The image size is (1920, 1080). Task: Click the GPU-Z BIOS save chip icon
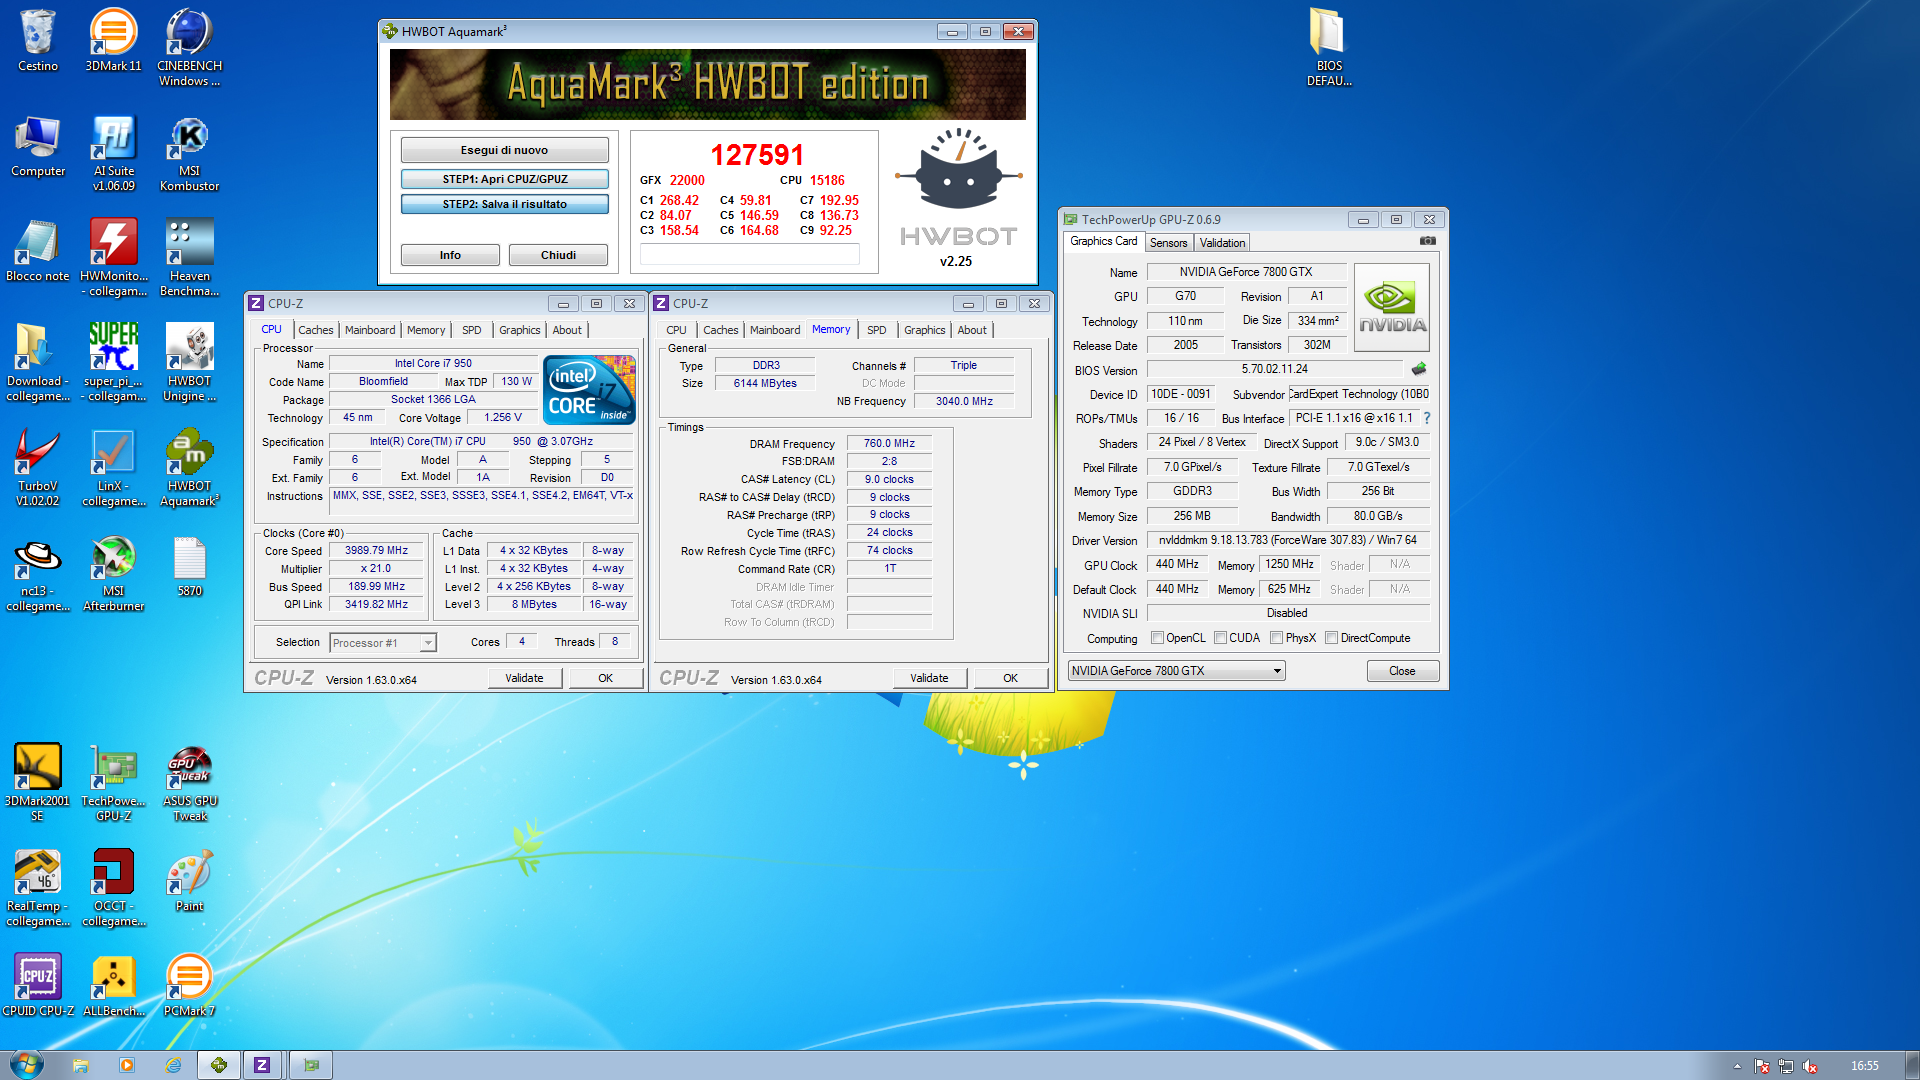(x=1418, y=369)
